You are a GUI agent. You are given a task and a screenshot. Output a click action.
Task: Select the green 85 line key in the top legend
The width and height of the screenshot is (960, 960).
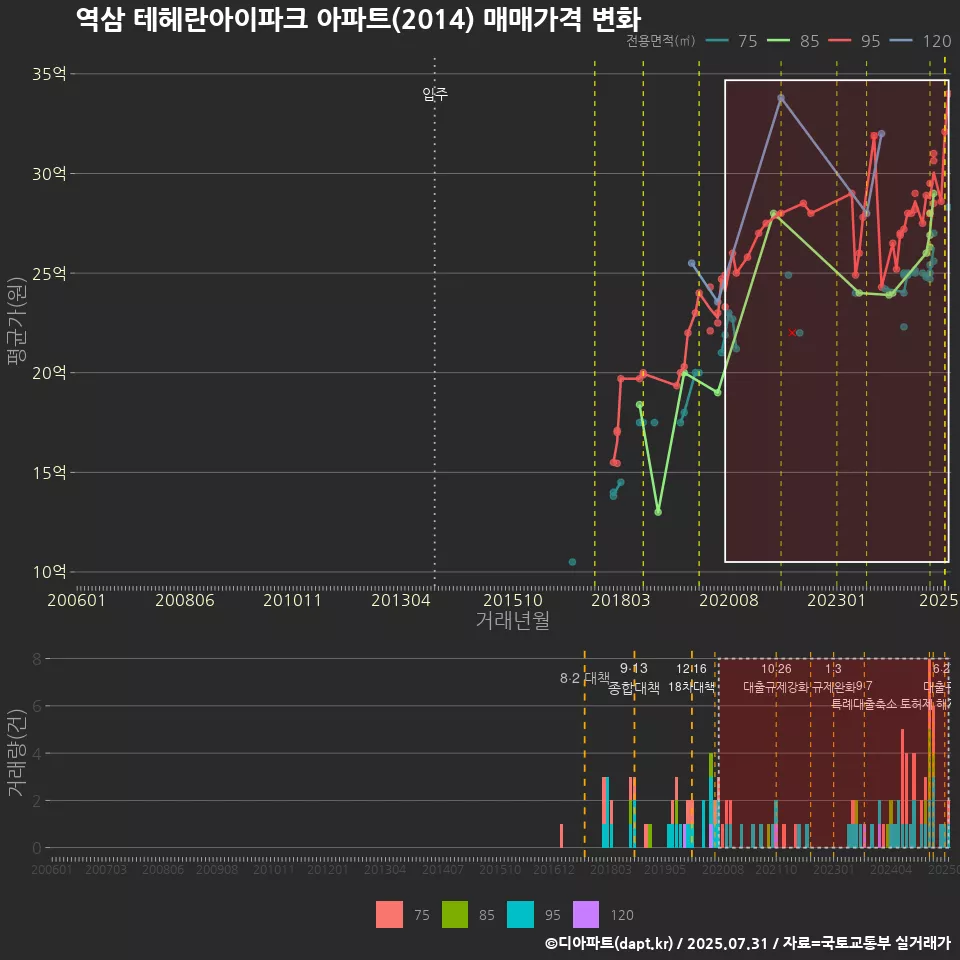coord(778,41)
